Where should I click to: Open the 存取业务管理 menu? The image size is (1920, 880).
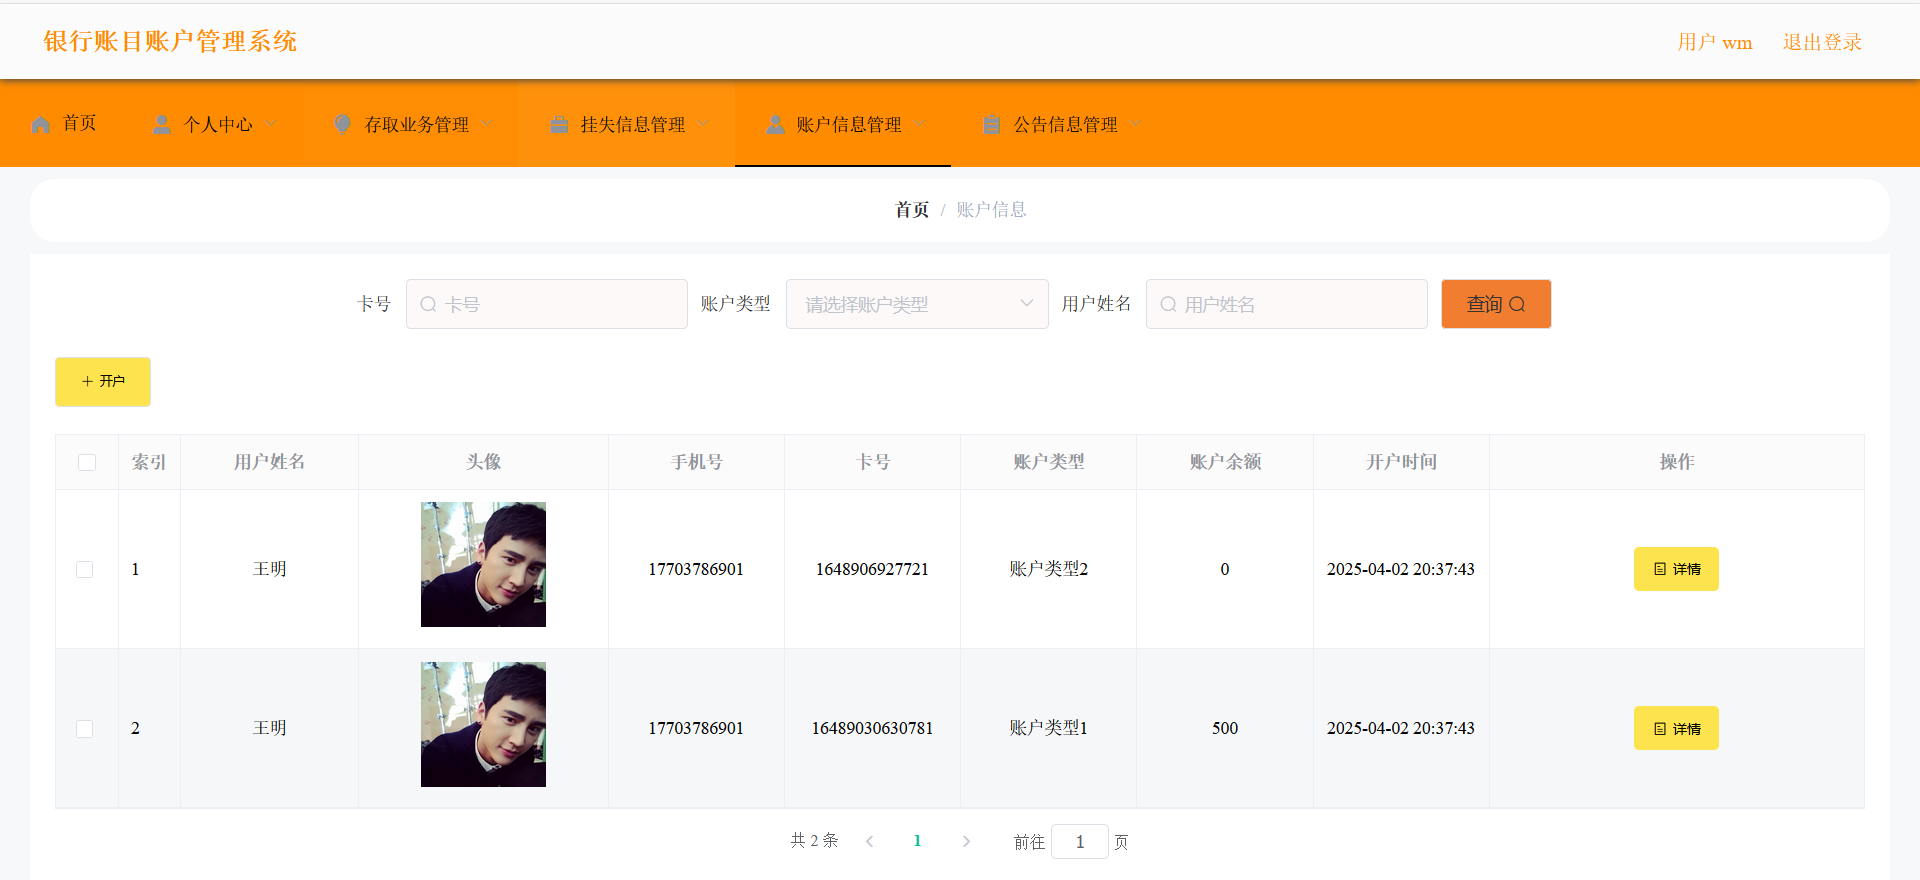pos(416,125)
